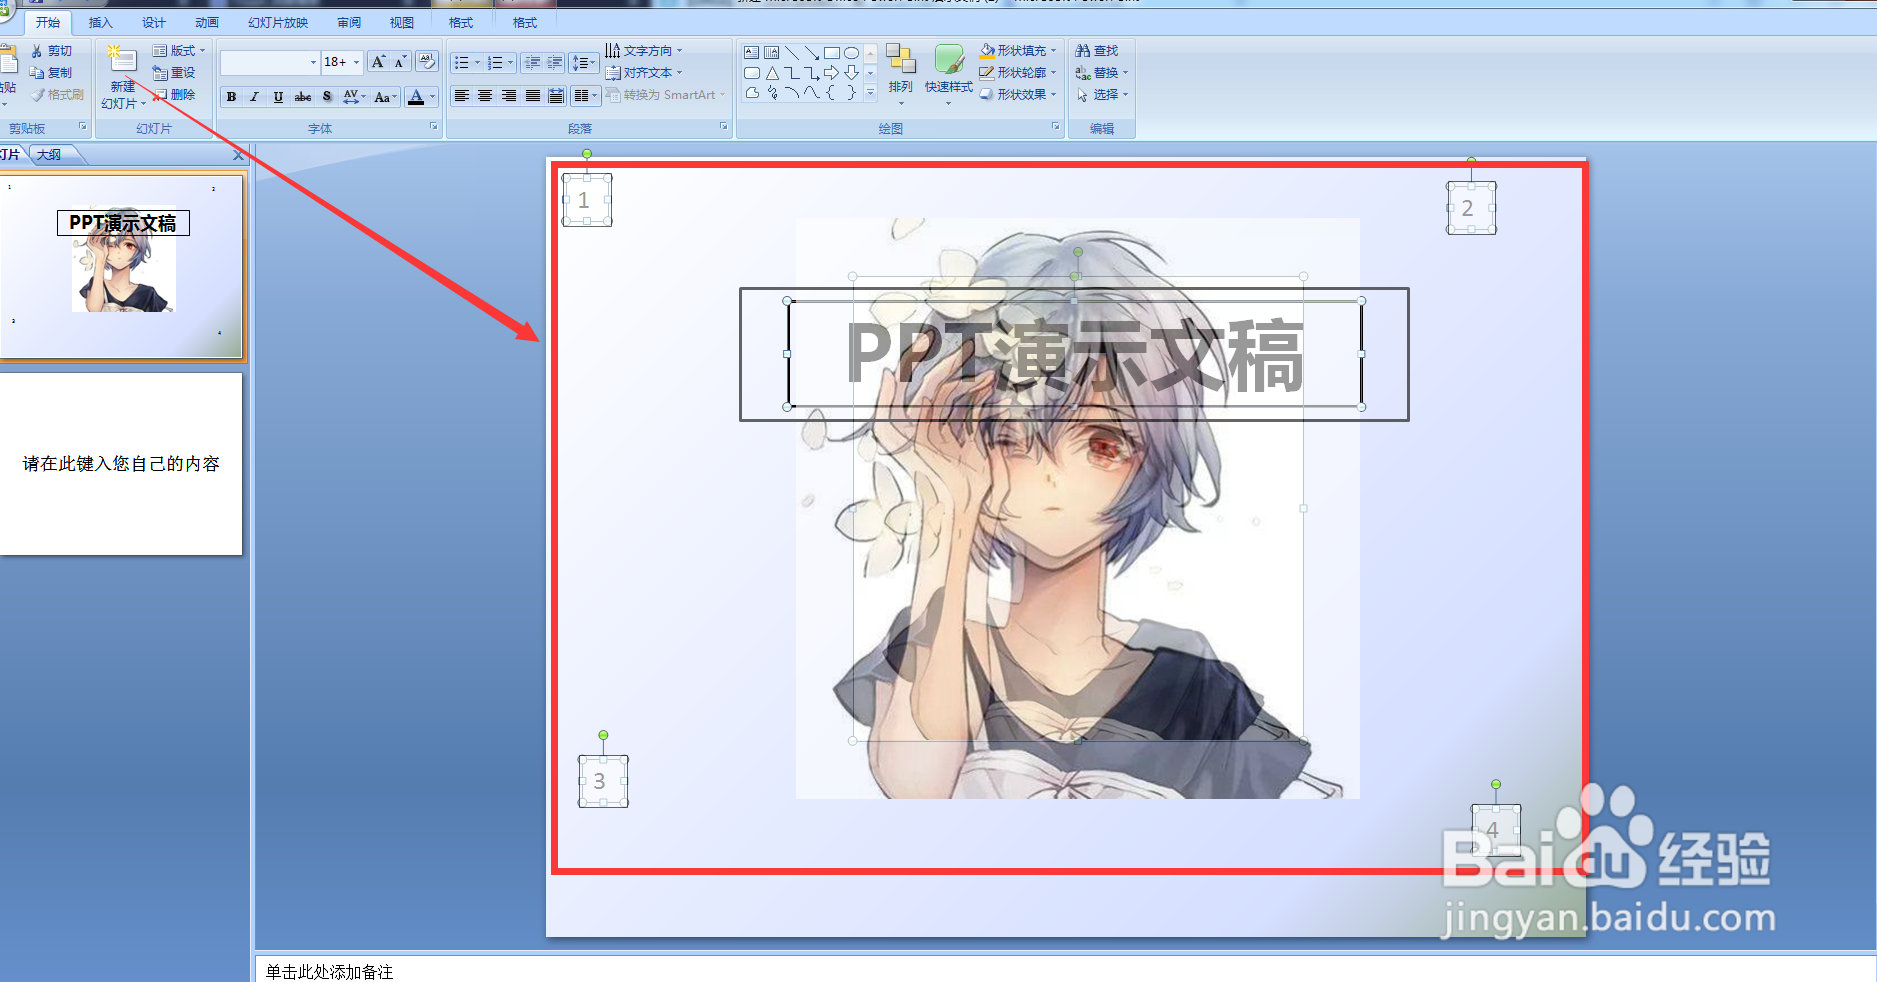Switch to the 大纲 outline pane tab
Image resolution: width=1877 pixels, height=982 pixels.
pyautogui.click(x=49, y=154)
